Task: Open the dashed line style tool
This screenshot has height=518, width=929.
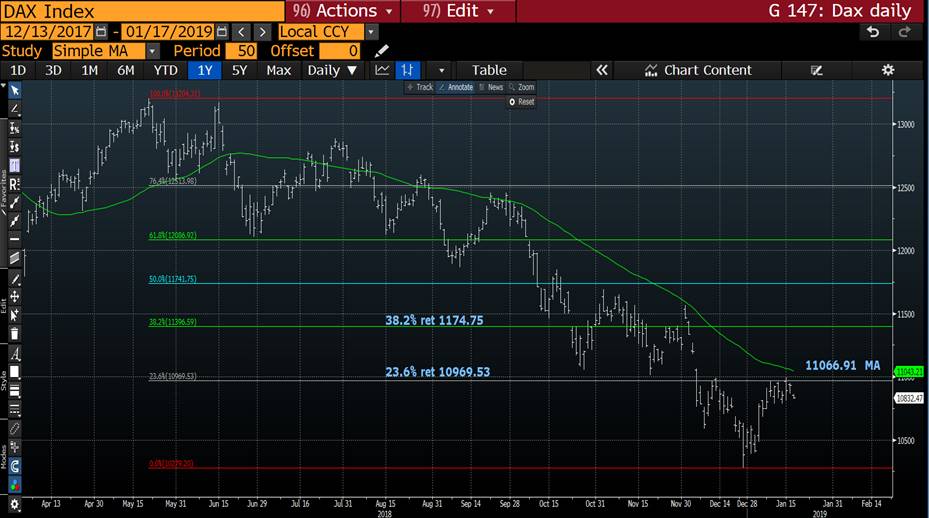Action: point(15,409)
